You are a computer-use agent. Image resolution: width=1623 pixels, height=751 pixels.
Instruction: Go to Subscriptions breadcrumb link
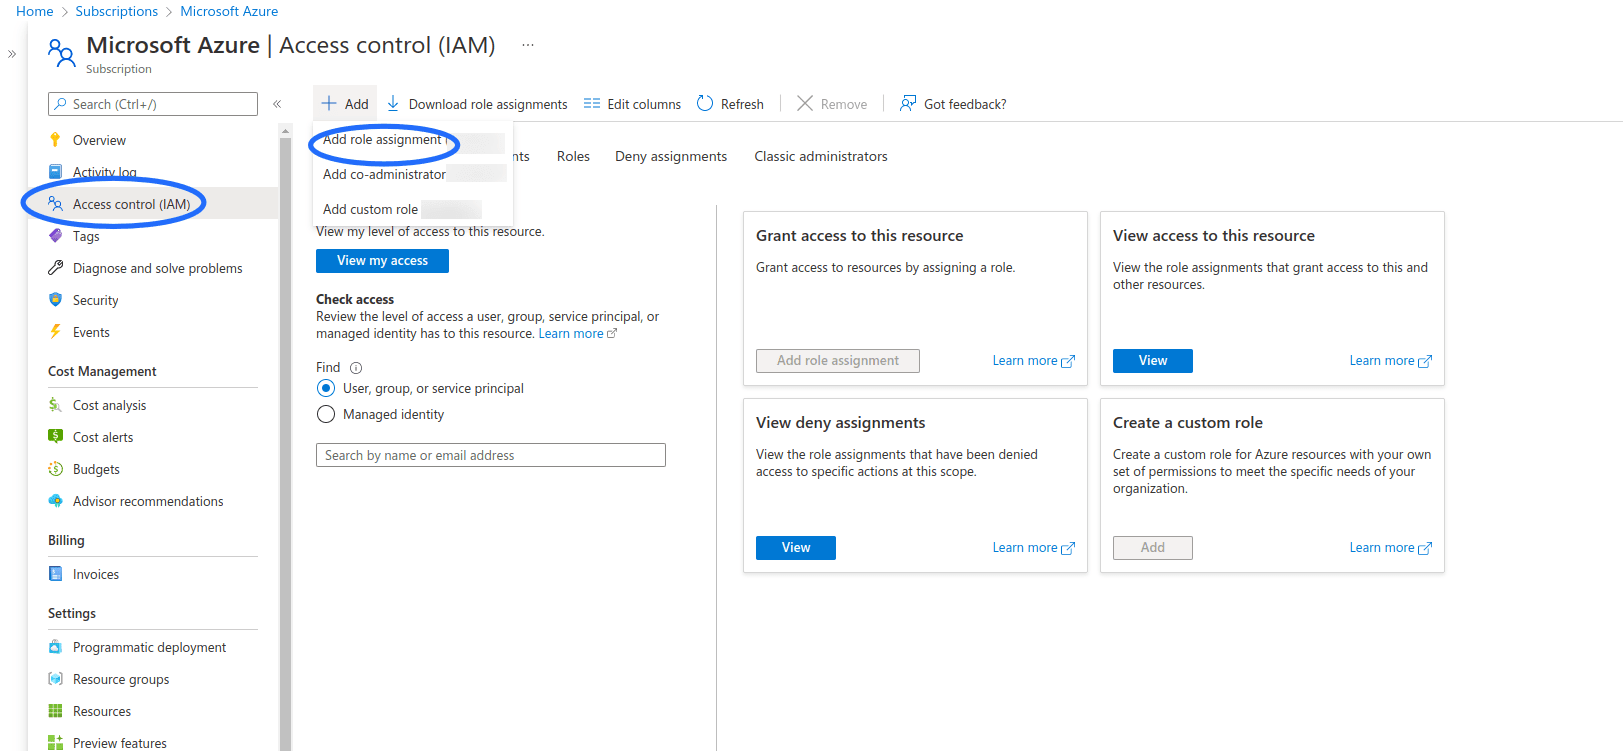coord(117,11)
